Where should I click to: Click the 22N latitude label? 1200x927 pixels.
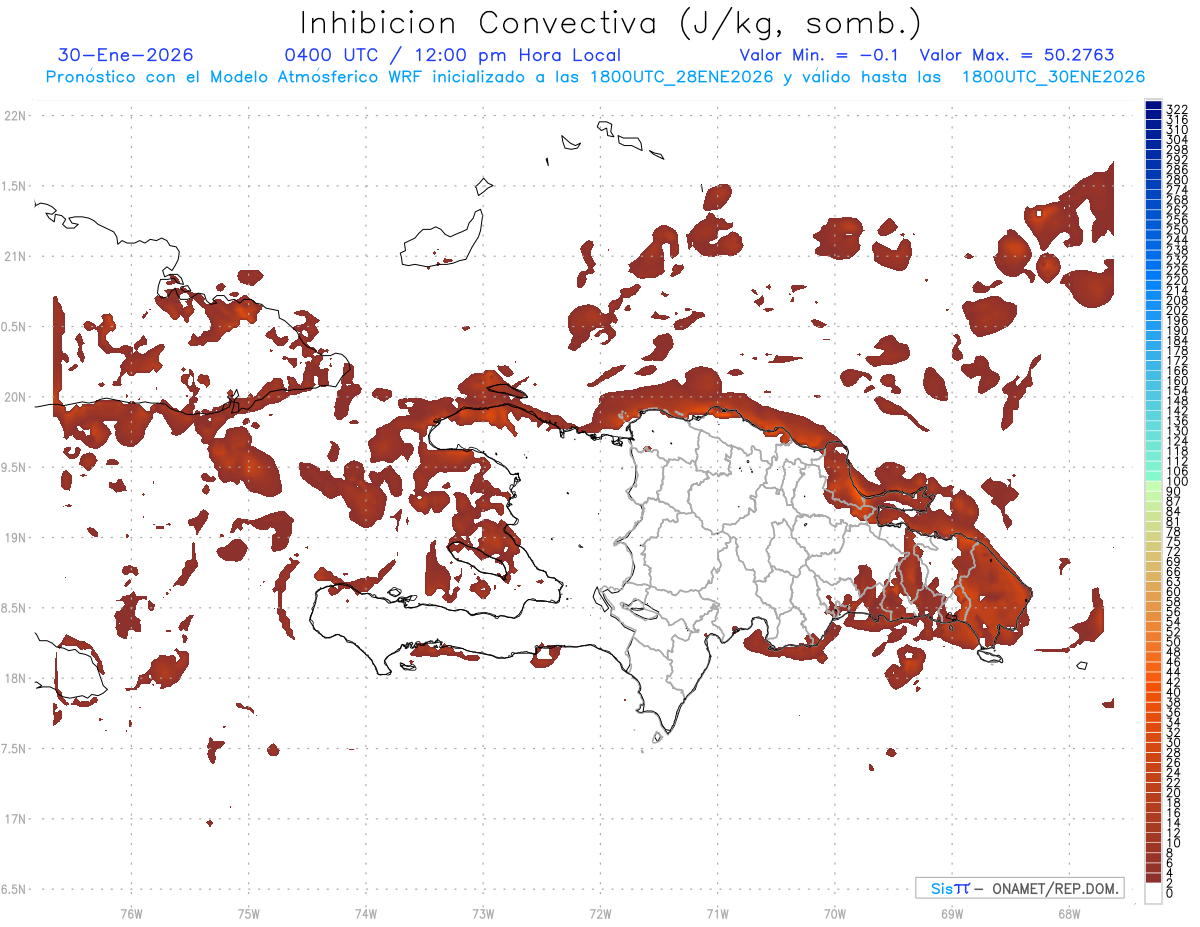pyautogui.click(x=15, y=115)
